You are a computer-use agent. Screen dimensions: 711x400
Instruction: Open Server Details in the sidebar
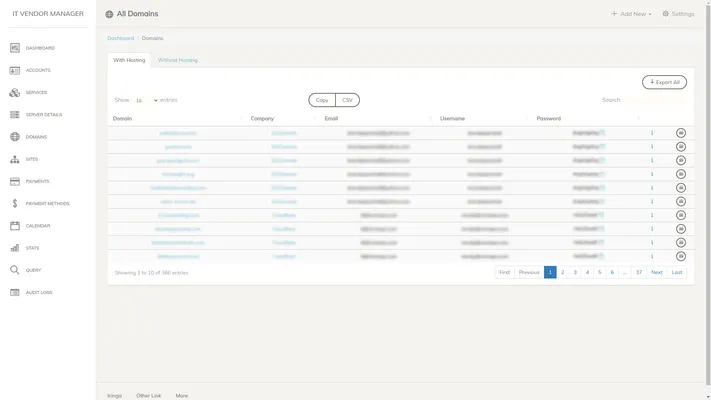(43, 115)
